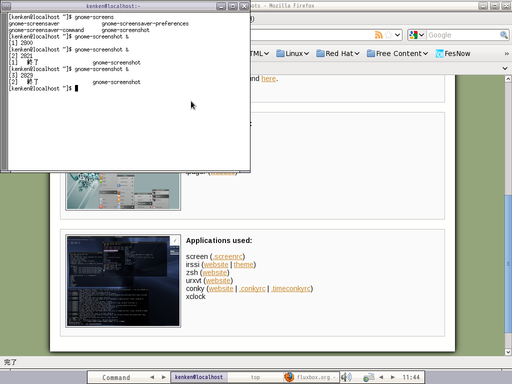Open the tab list dropdown arrow
The image size is (512, 384).
tap(505, 68)
